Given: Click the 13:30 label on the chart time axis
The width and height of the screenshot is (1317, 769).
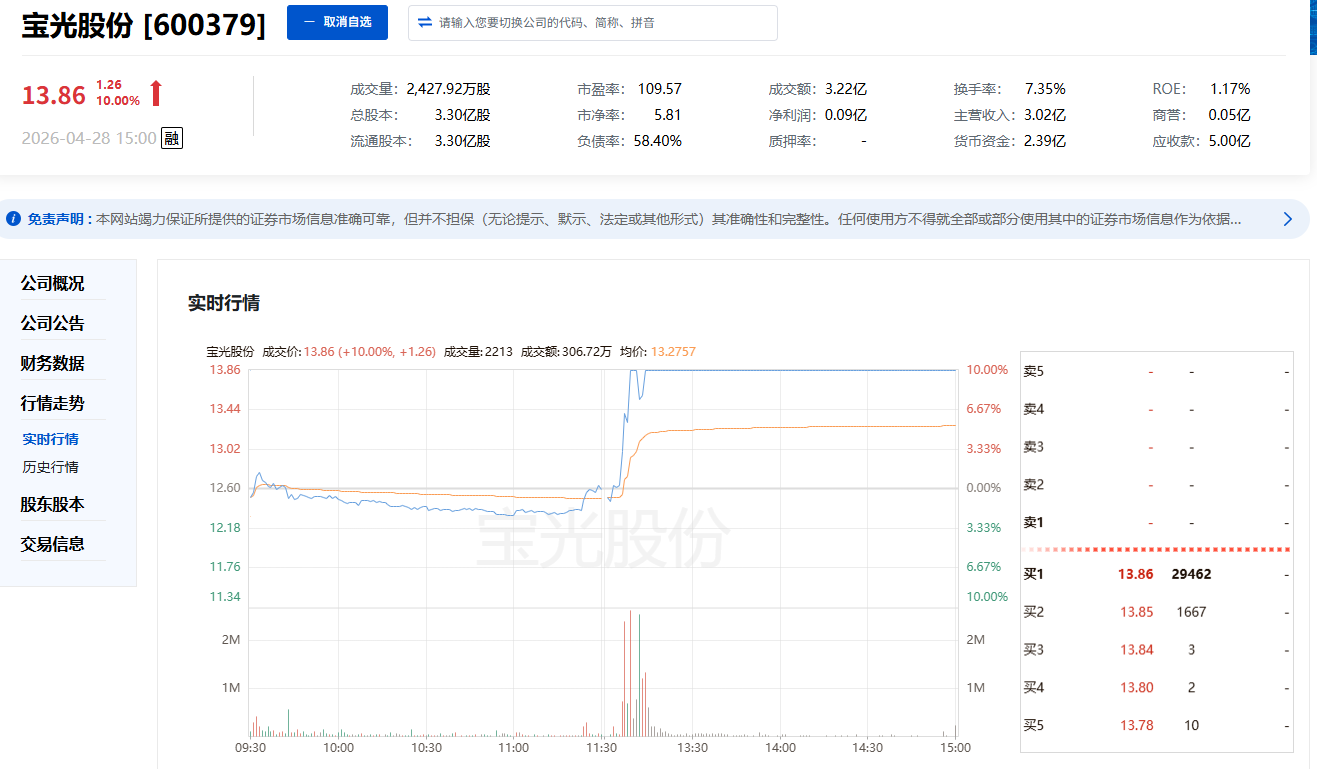Looking at the screenshot, I should 692,748.
